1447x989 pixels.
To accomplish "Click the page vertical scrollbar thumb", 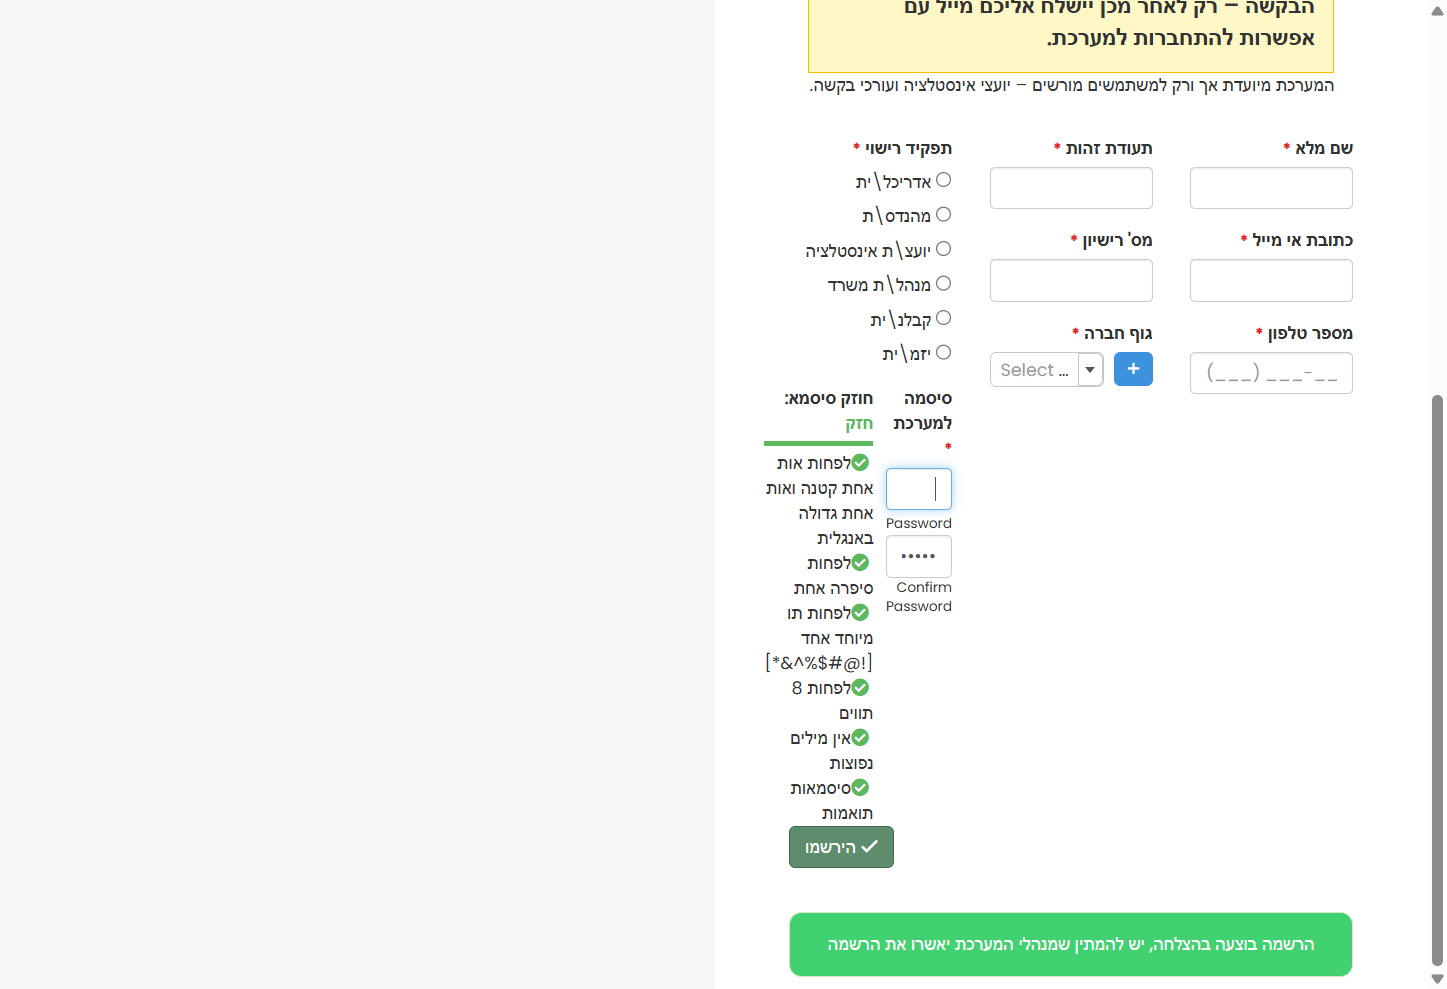I will pos(1437,680).
